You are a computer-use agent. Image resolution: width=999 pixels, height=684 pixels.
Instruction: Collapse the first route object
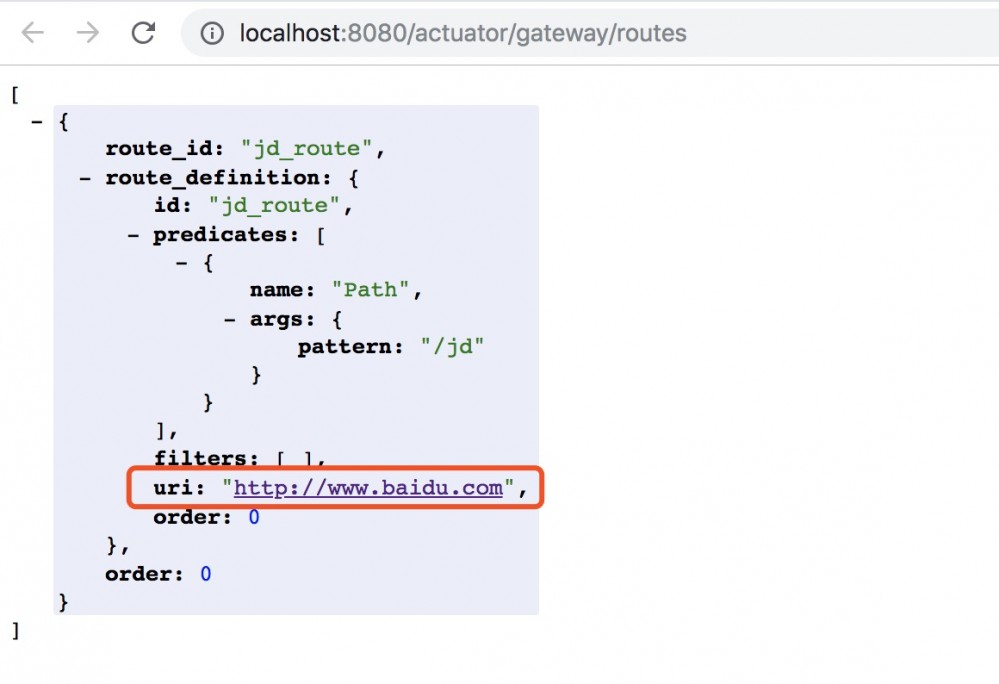pos(38,121)
